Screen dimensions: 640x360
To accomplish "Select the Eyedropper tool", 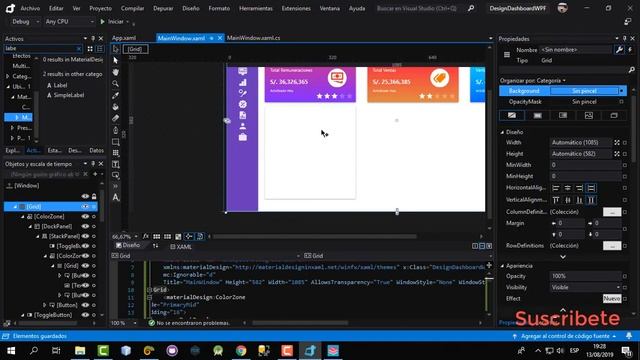I will tap(116, 95).
